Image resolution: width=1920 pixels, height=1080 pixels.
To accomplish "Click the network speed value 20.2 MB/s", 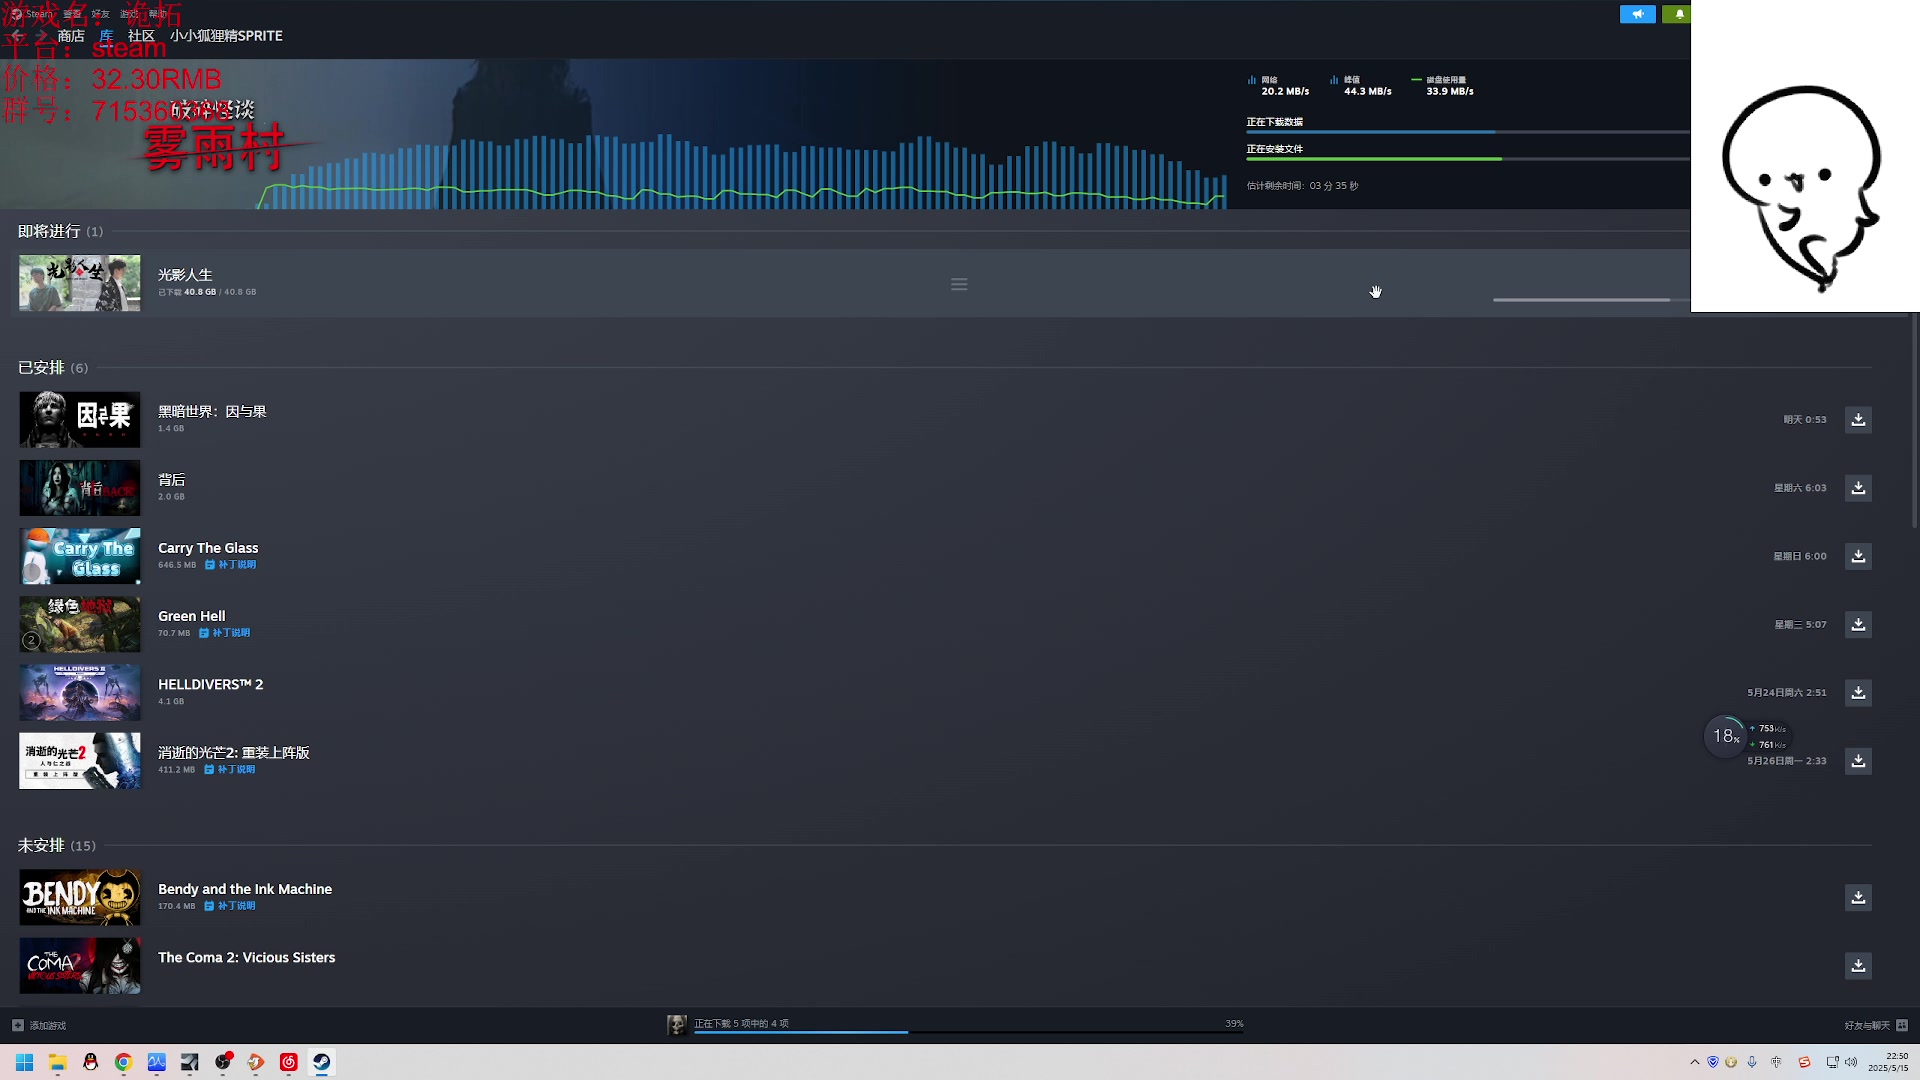I will click(1285, 91).
